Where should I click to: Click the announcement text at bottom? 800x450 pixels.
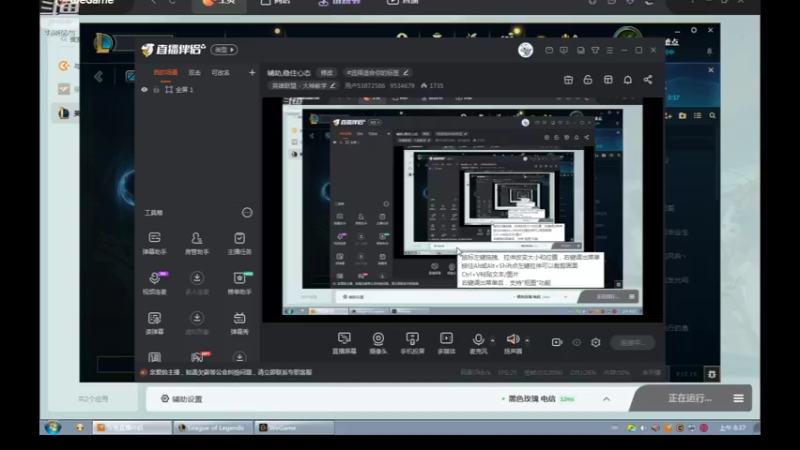231,372
